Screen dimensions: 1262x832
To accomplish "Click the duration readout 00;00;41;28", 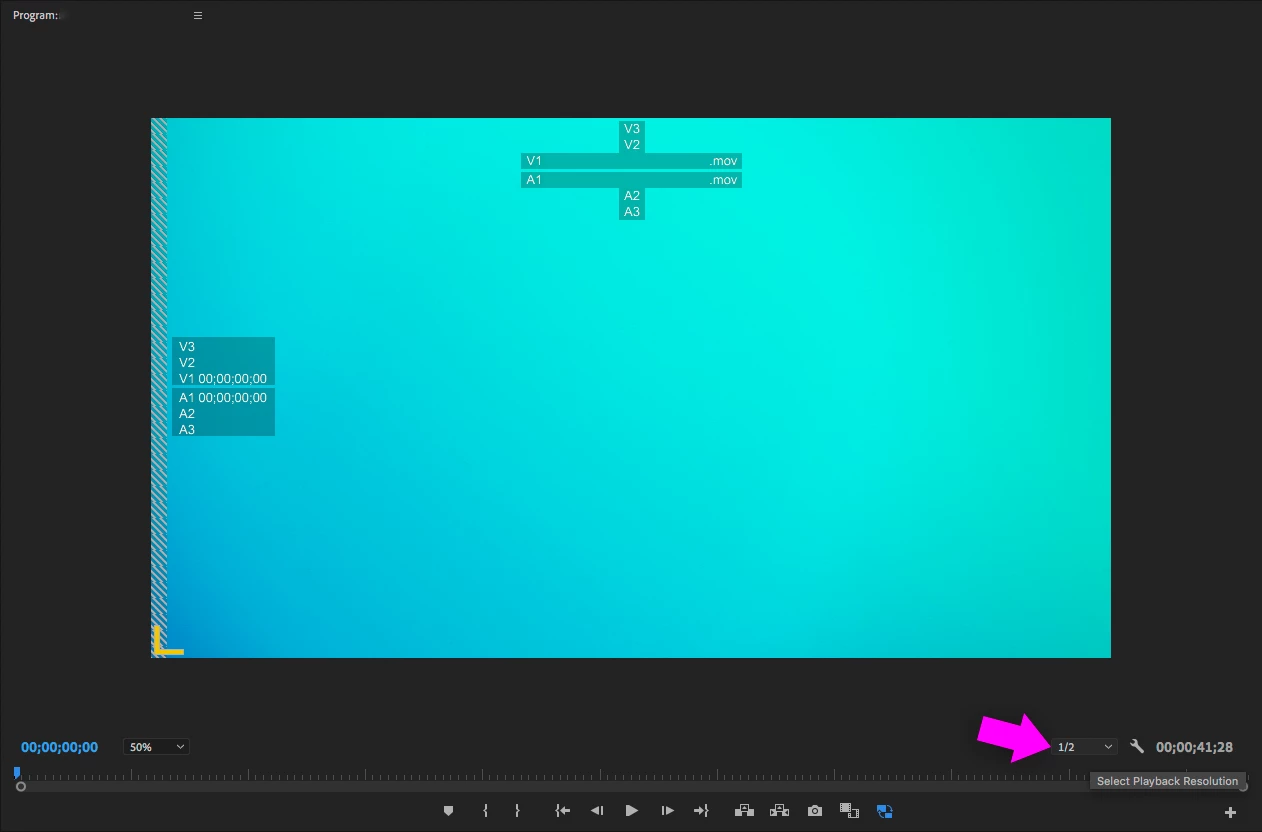I will (x=1194, y=747).
